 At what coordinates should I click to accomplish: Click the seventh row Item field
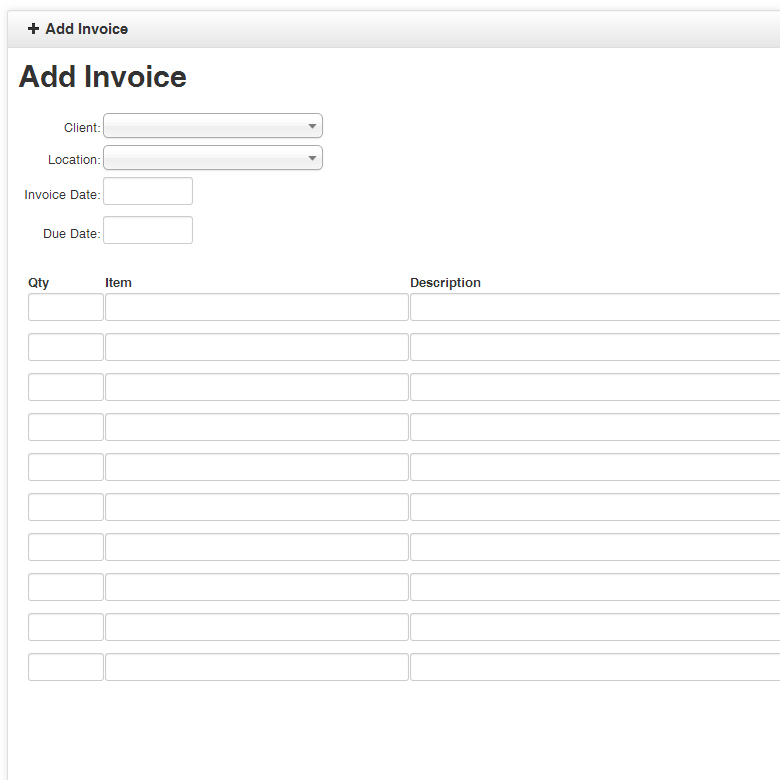pyautogui.click(x=257, y=547)
